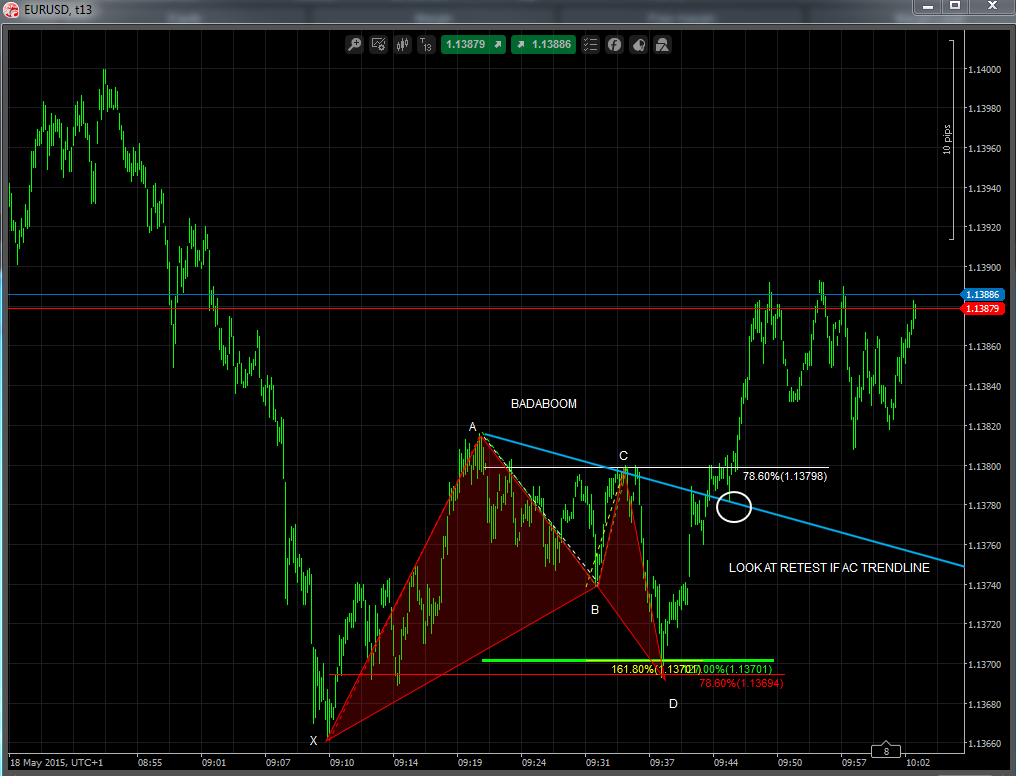Click the bar counter marker showing 8

click(886, 751)
